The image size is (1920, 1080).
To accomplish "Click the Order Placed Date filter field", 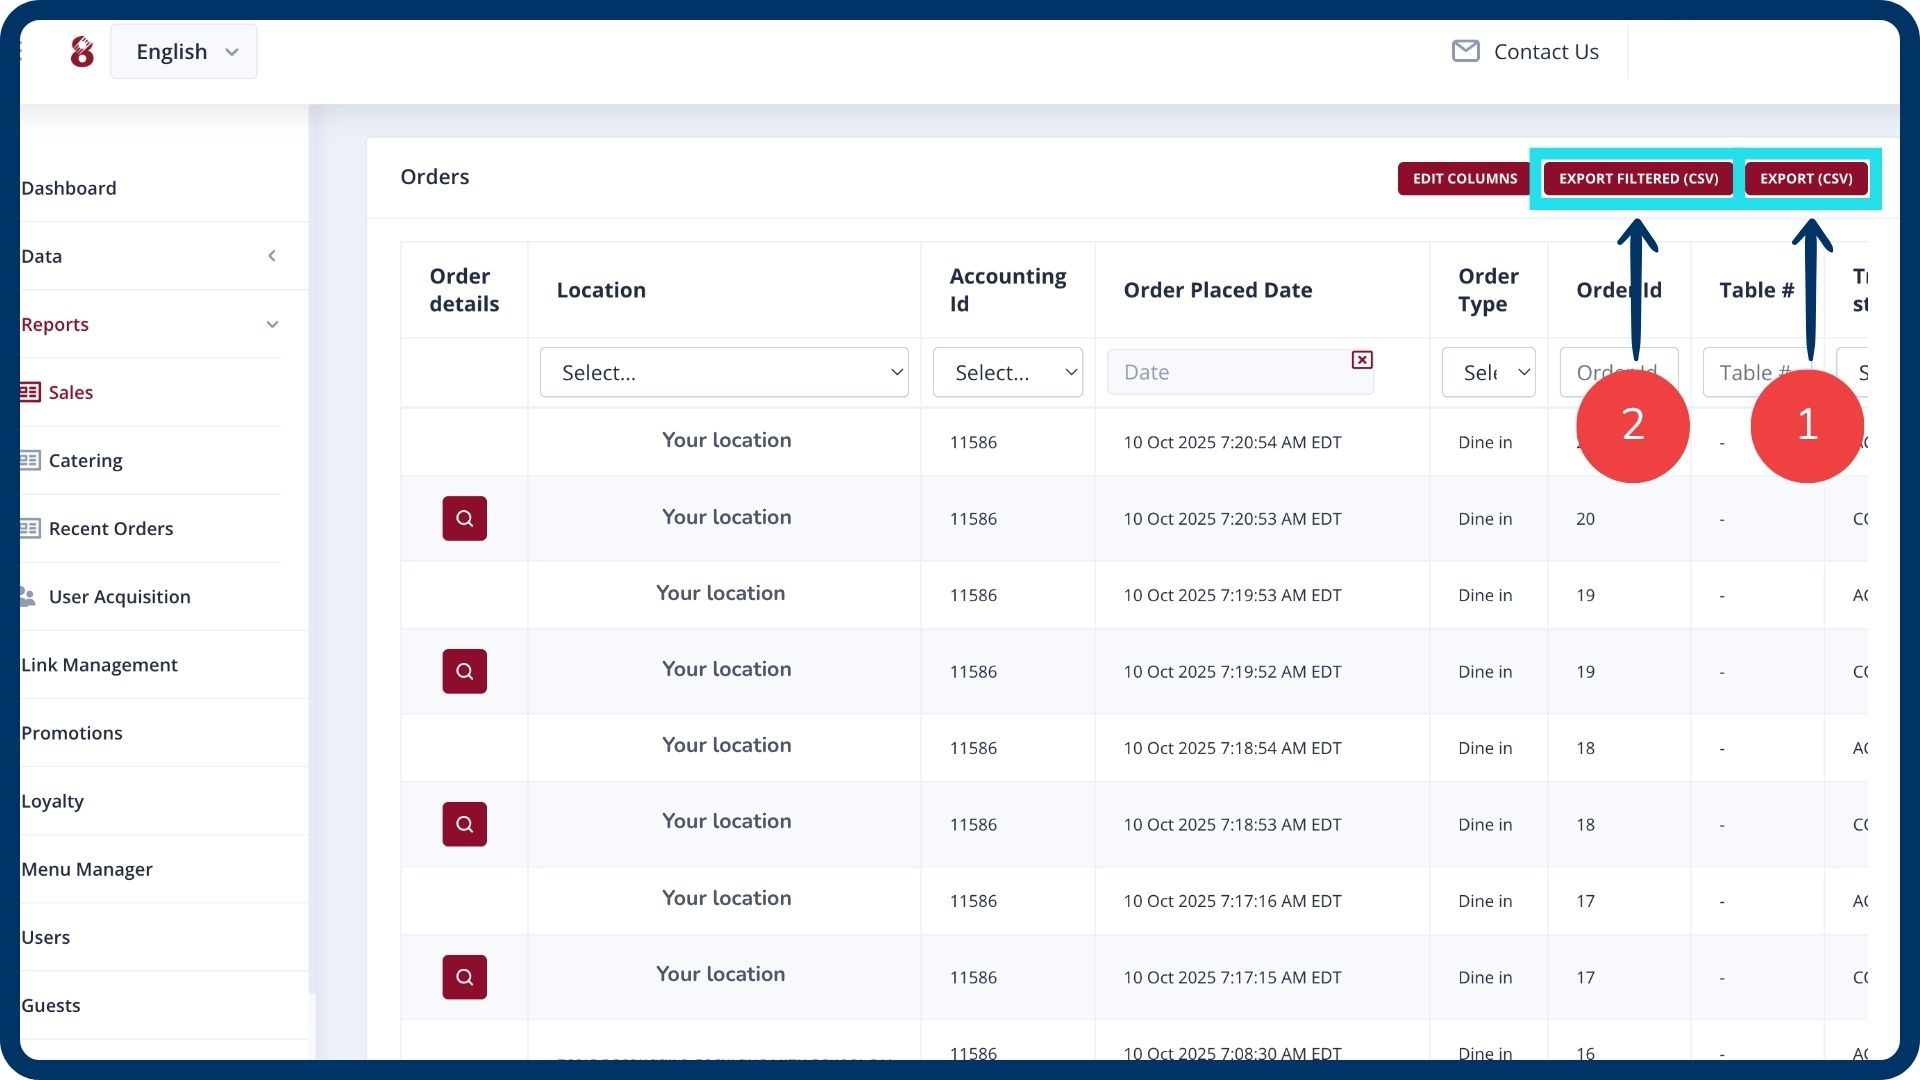I will point(1230,373).
